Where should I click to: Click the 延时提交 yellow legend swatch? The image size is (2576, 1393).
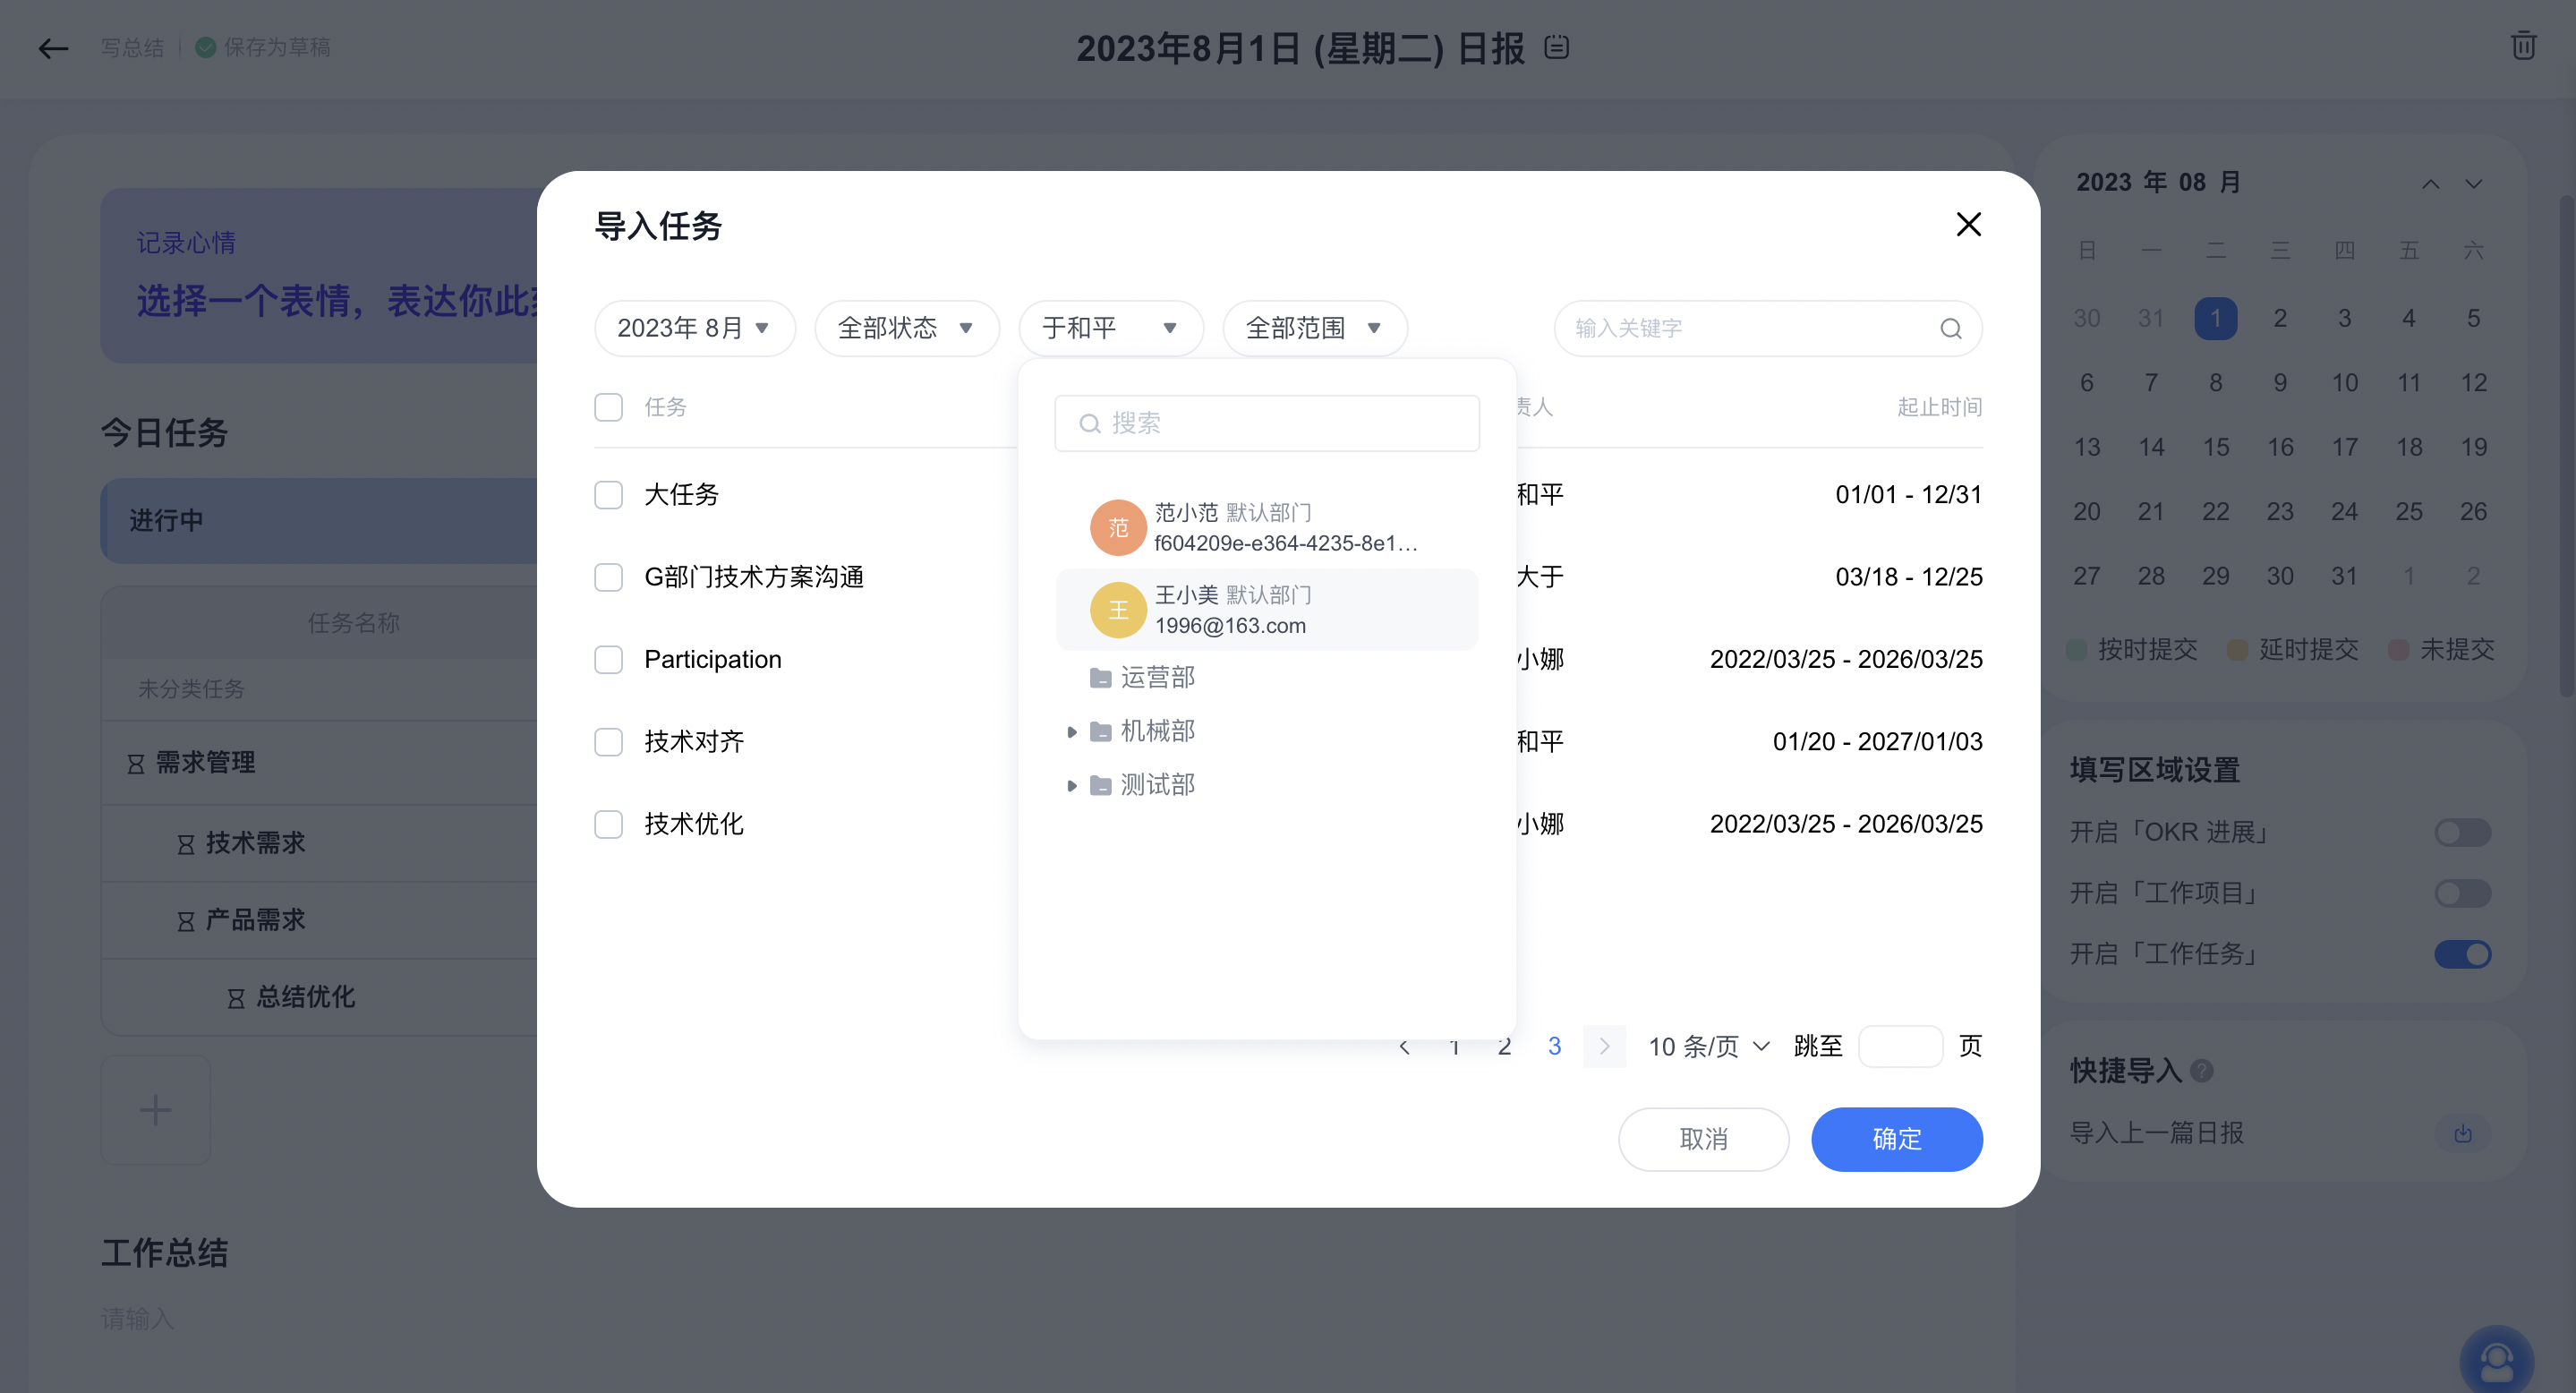(x=2238, y=650)
